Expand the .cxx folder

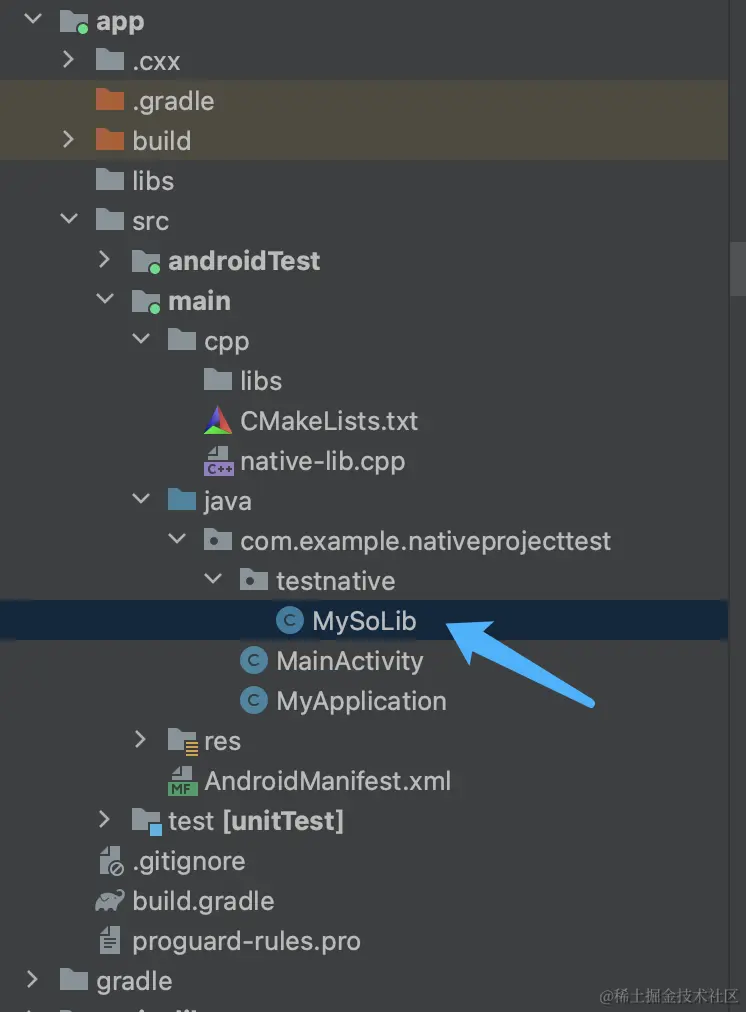tap(68, 61)
